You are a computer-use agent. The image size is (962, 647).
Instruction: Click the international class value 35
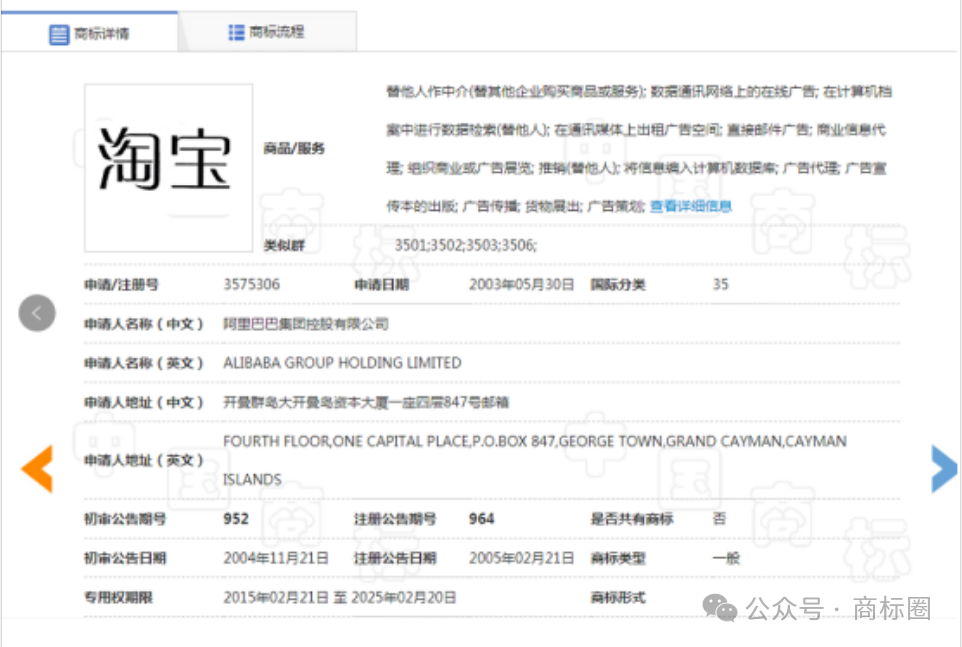point(720,285)
